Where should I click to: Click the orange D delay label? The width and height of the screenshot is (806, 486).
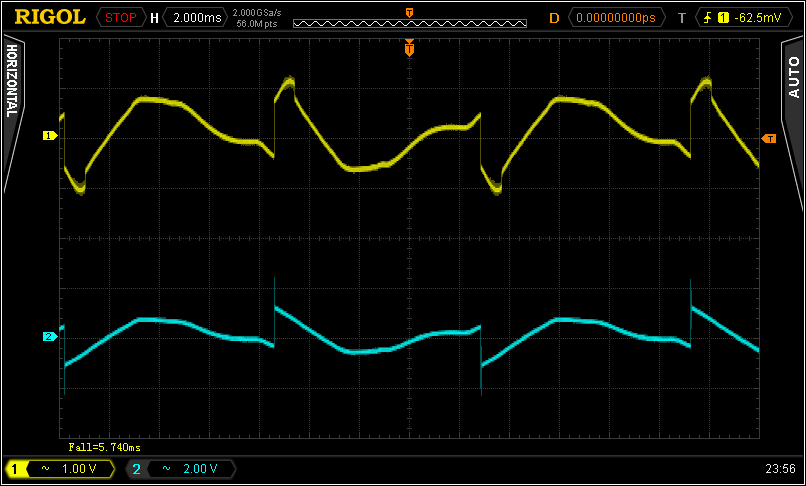(x=554, y=18)
